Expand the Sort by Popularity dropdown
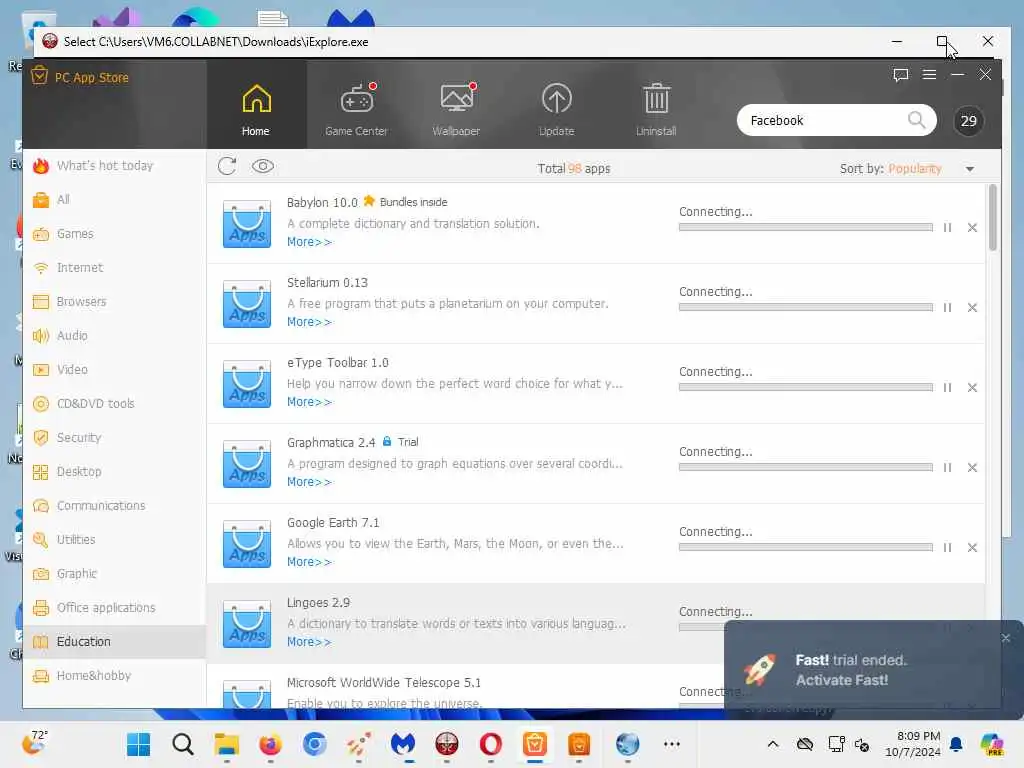 click(970, 169)
